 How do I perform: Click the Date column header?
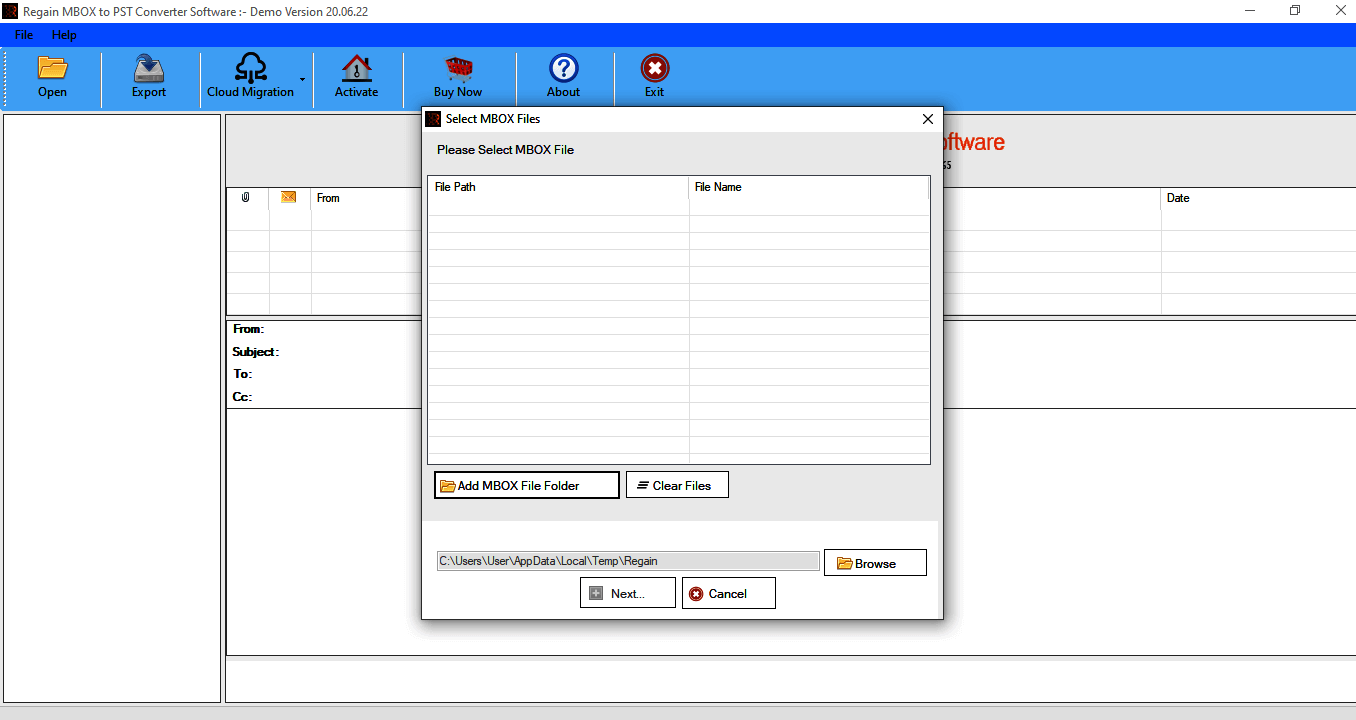pos(1178,198)
